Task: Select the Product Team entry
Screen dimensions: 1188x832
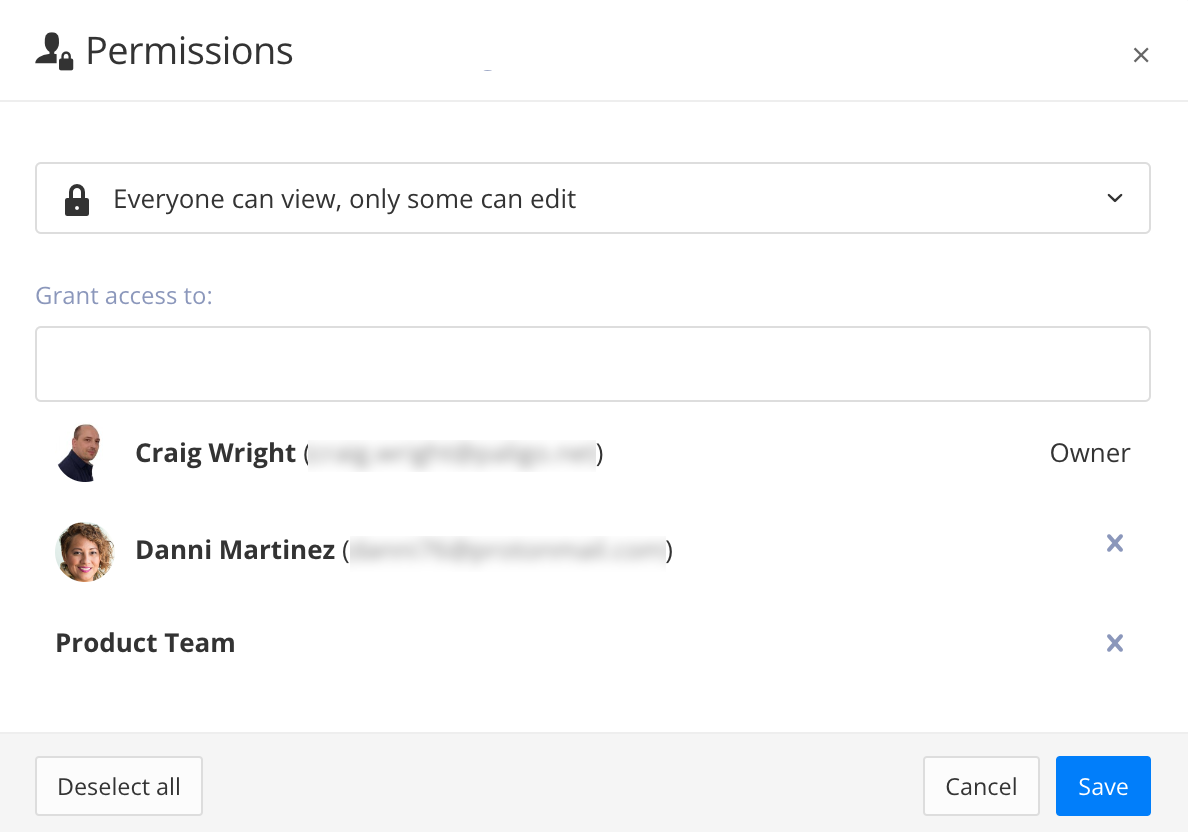Action: pos(145,643)
